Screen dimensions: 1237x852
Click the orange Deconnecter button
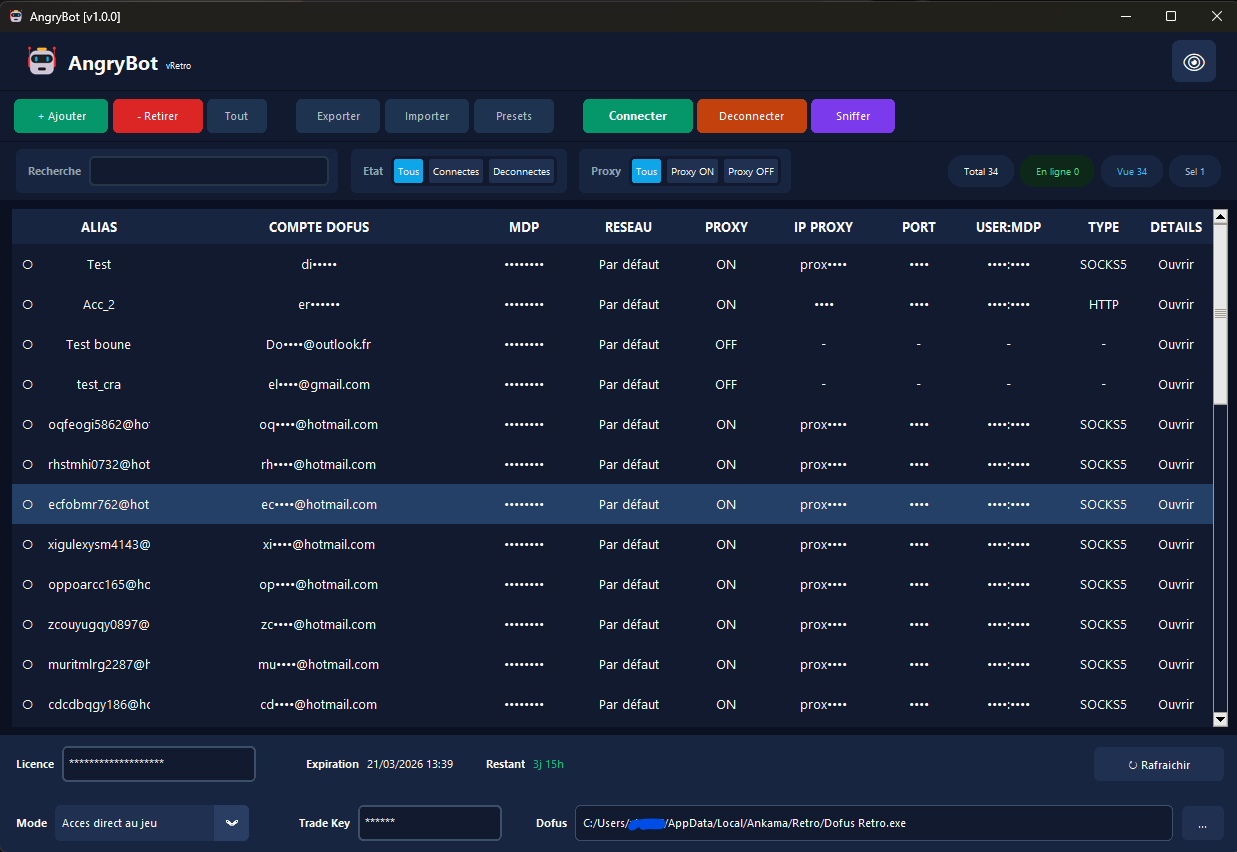coord(751,116)
